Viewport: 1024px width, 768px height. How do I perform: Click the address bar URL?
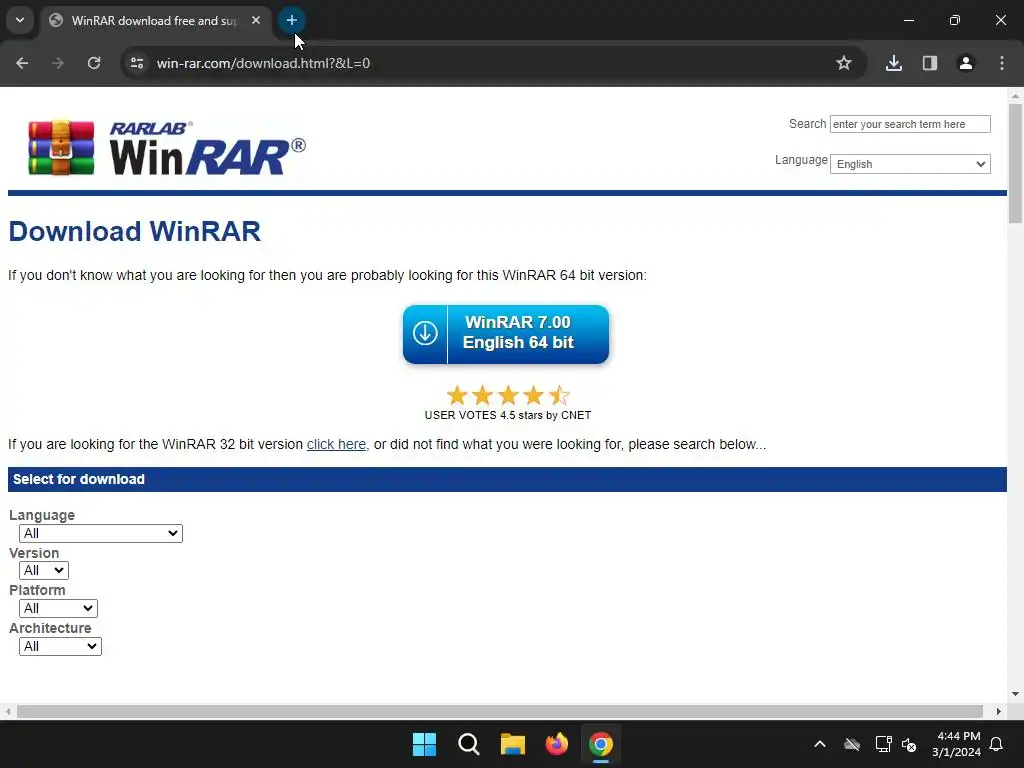click(x=263, y=63)
